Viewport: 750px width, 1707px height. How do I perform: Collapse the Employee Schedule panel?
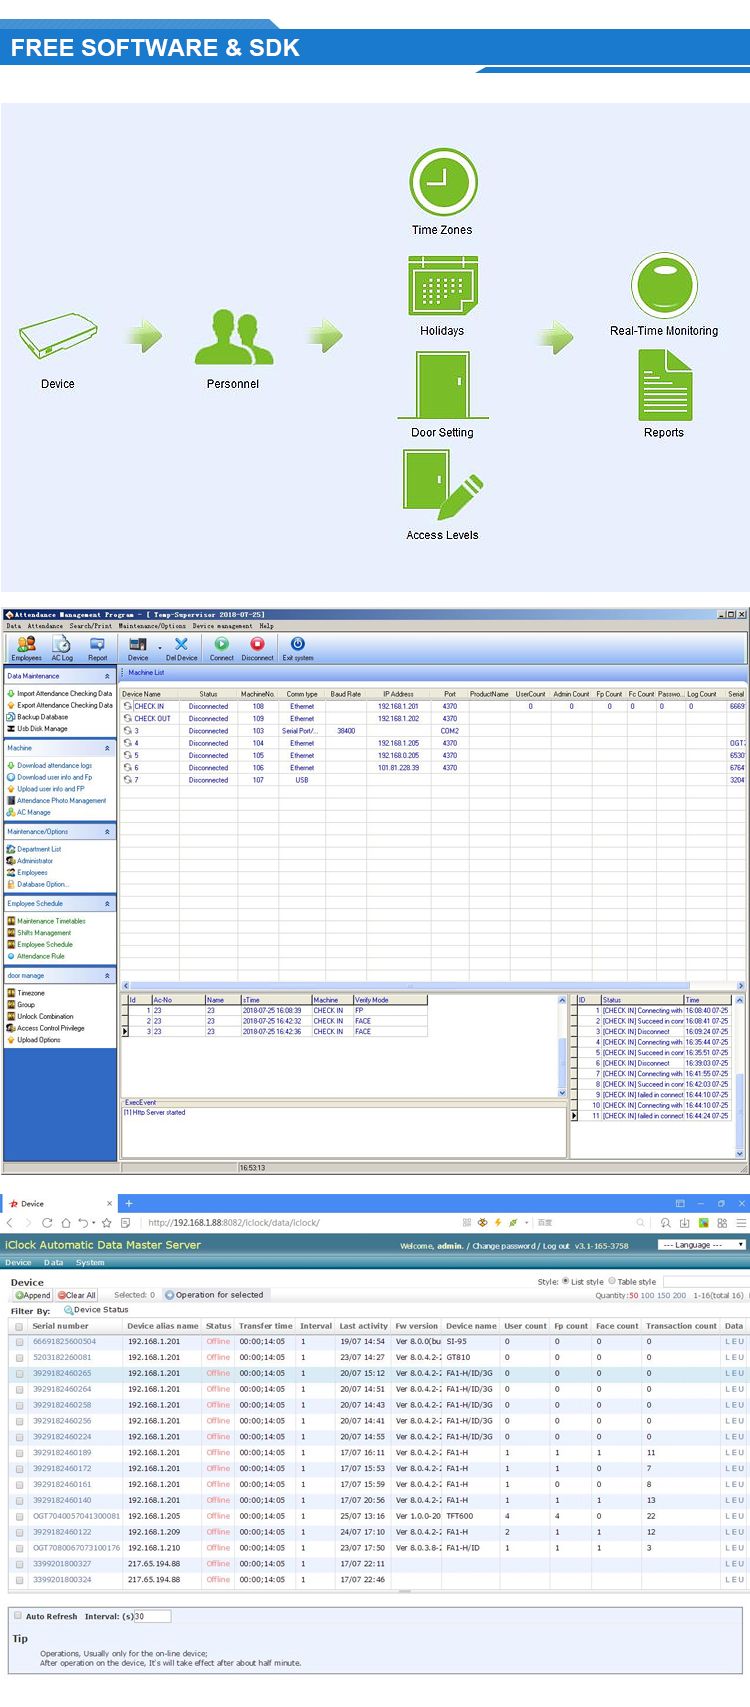click(107, 904)
